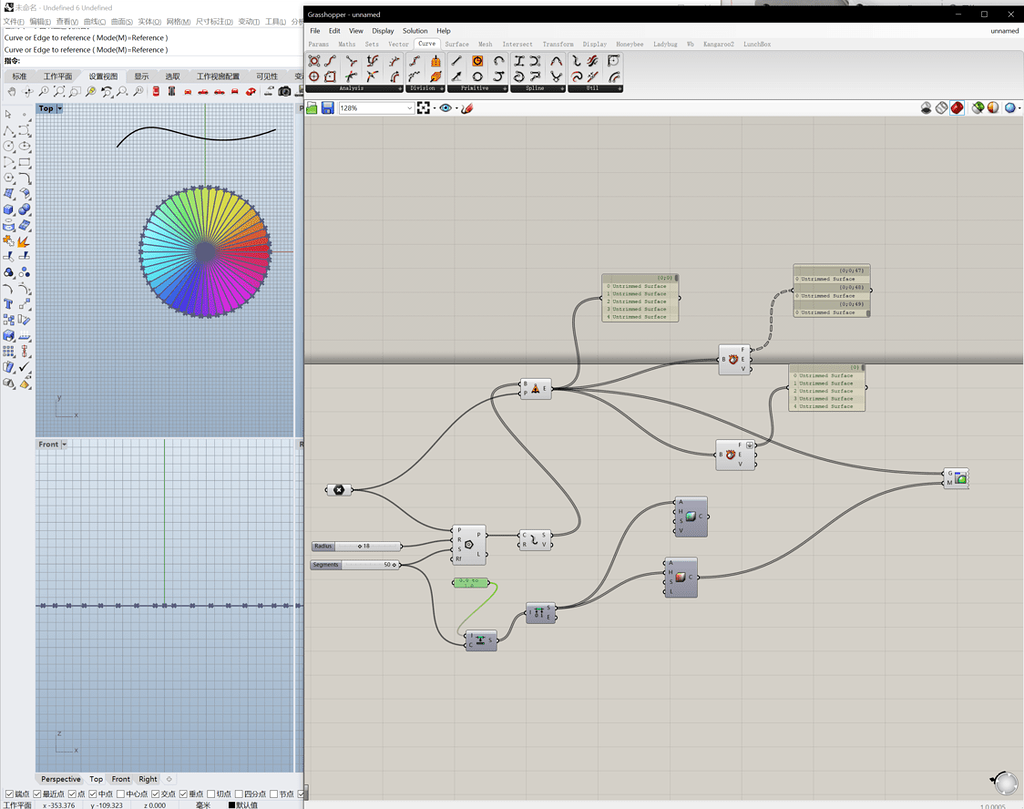Save the Grasshopper document with the floppy icon

pyautogui.click(x=327, y=108)
